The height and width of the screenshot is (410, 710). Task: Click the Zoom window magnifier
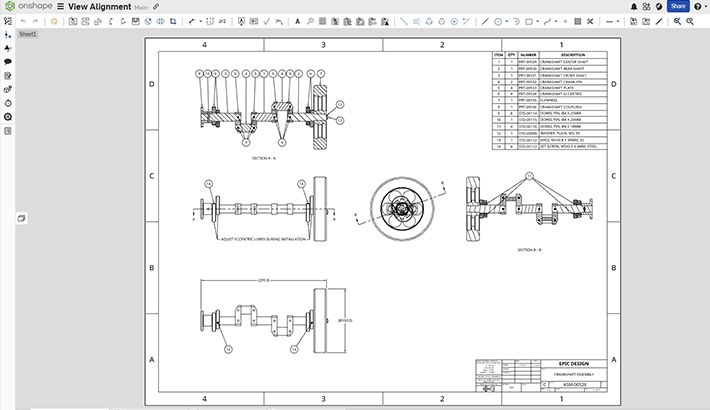tap(690, 21)
